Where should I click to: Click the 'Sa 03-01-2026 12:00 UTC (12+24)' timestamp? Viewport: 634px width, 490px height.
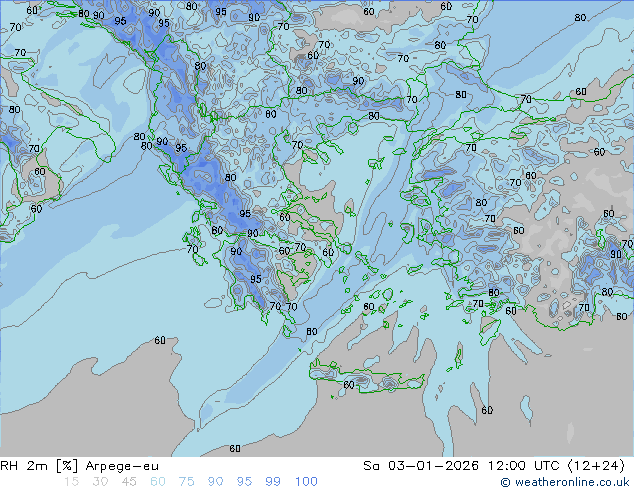pos(494,466)
